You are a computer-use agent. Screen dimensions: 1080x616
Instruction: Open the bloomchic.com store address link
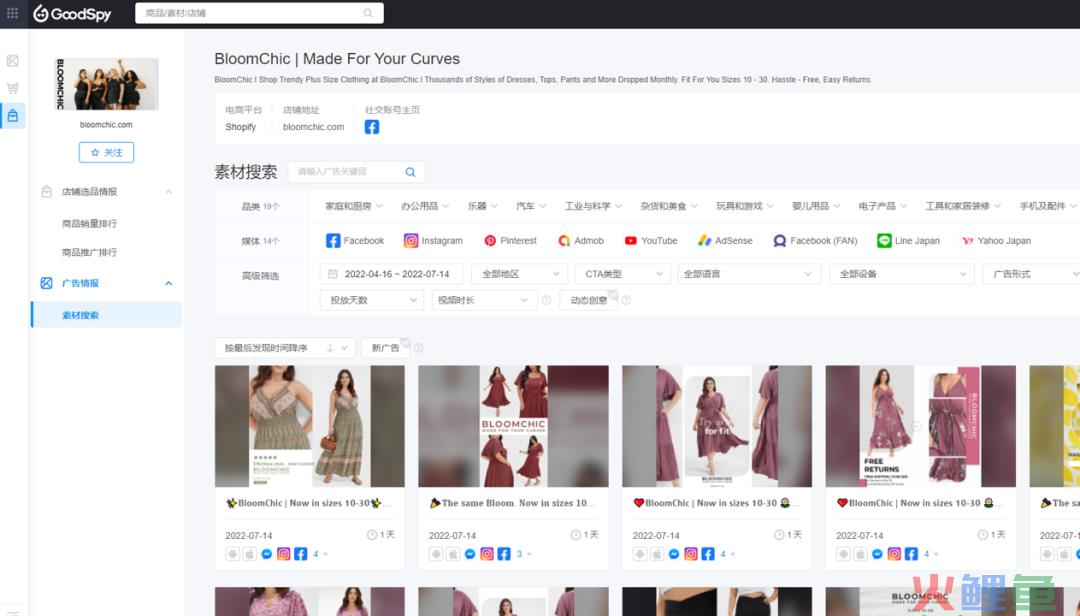pyautogui.click(x=313, y=127)
